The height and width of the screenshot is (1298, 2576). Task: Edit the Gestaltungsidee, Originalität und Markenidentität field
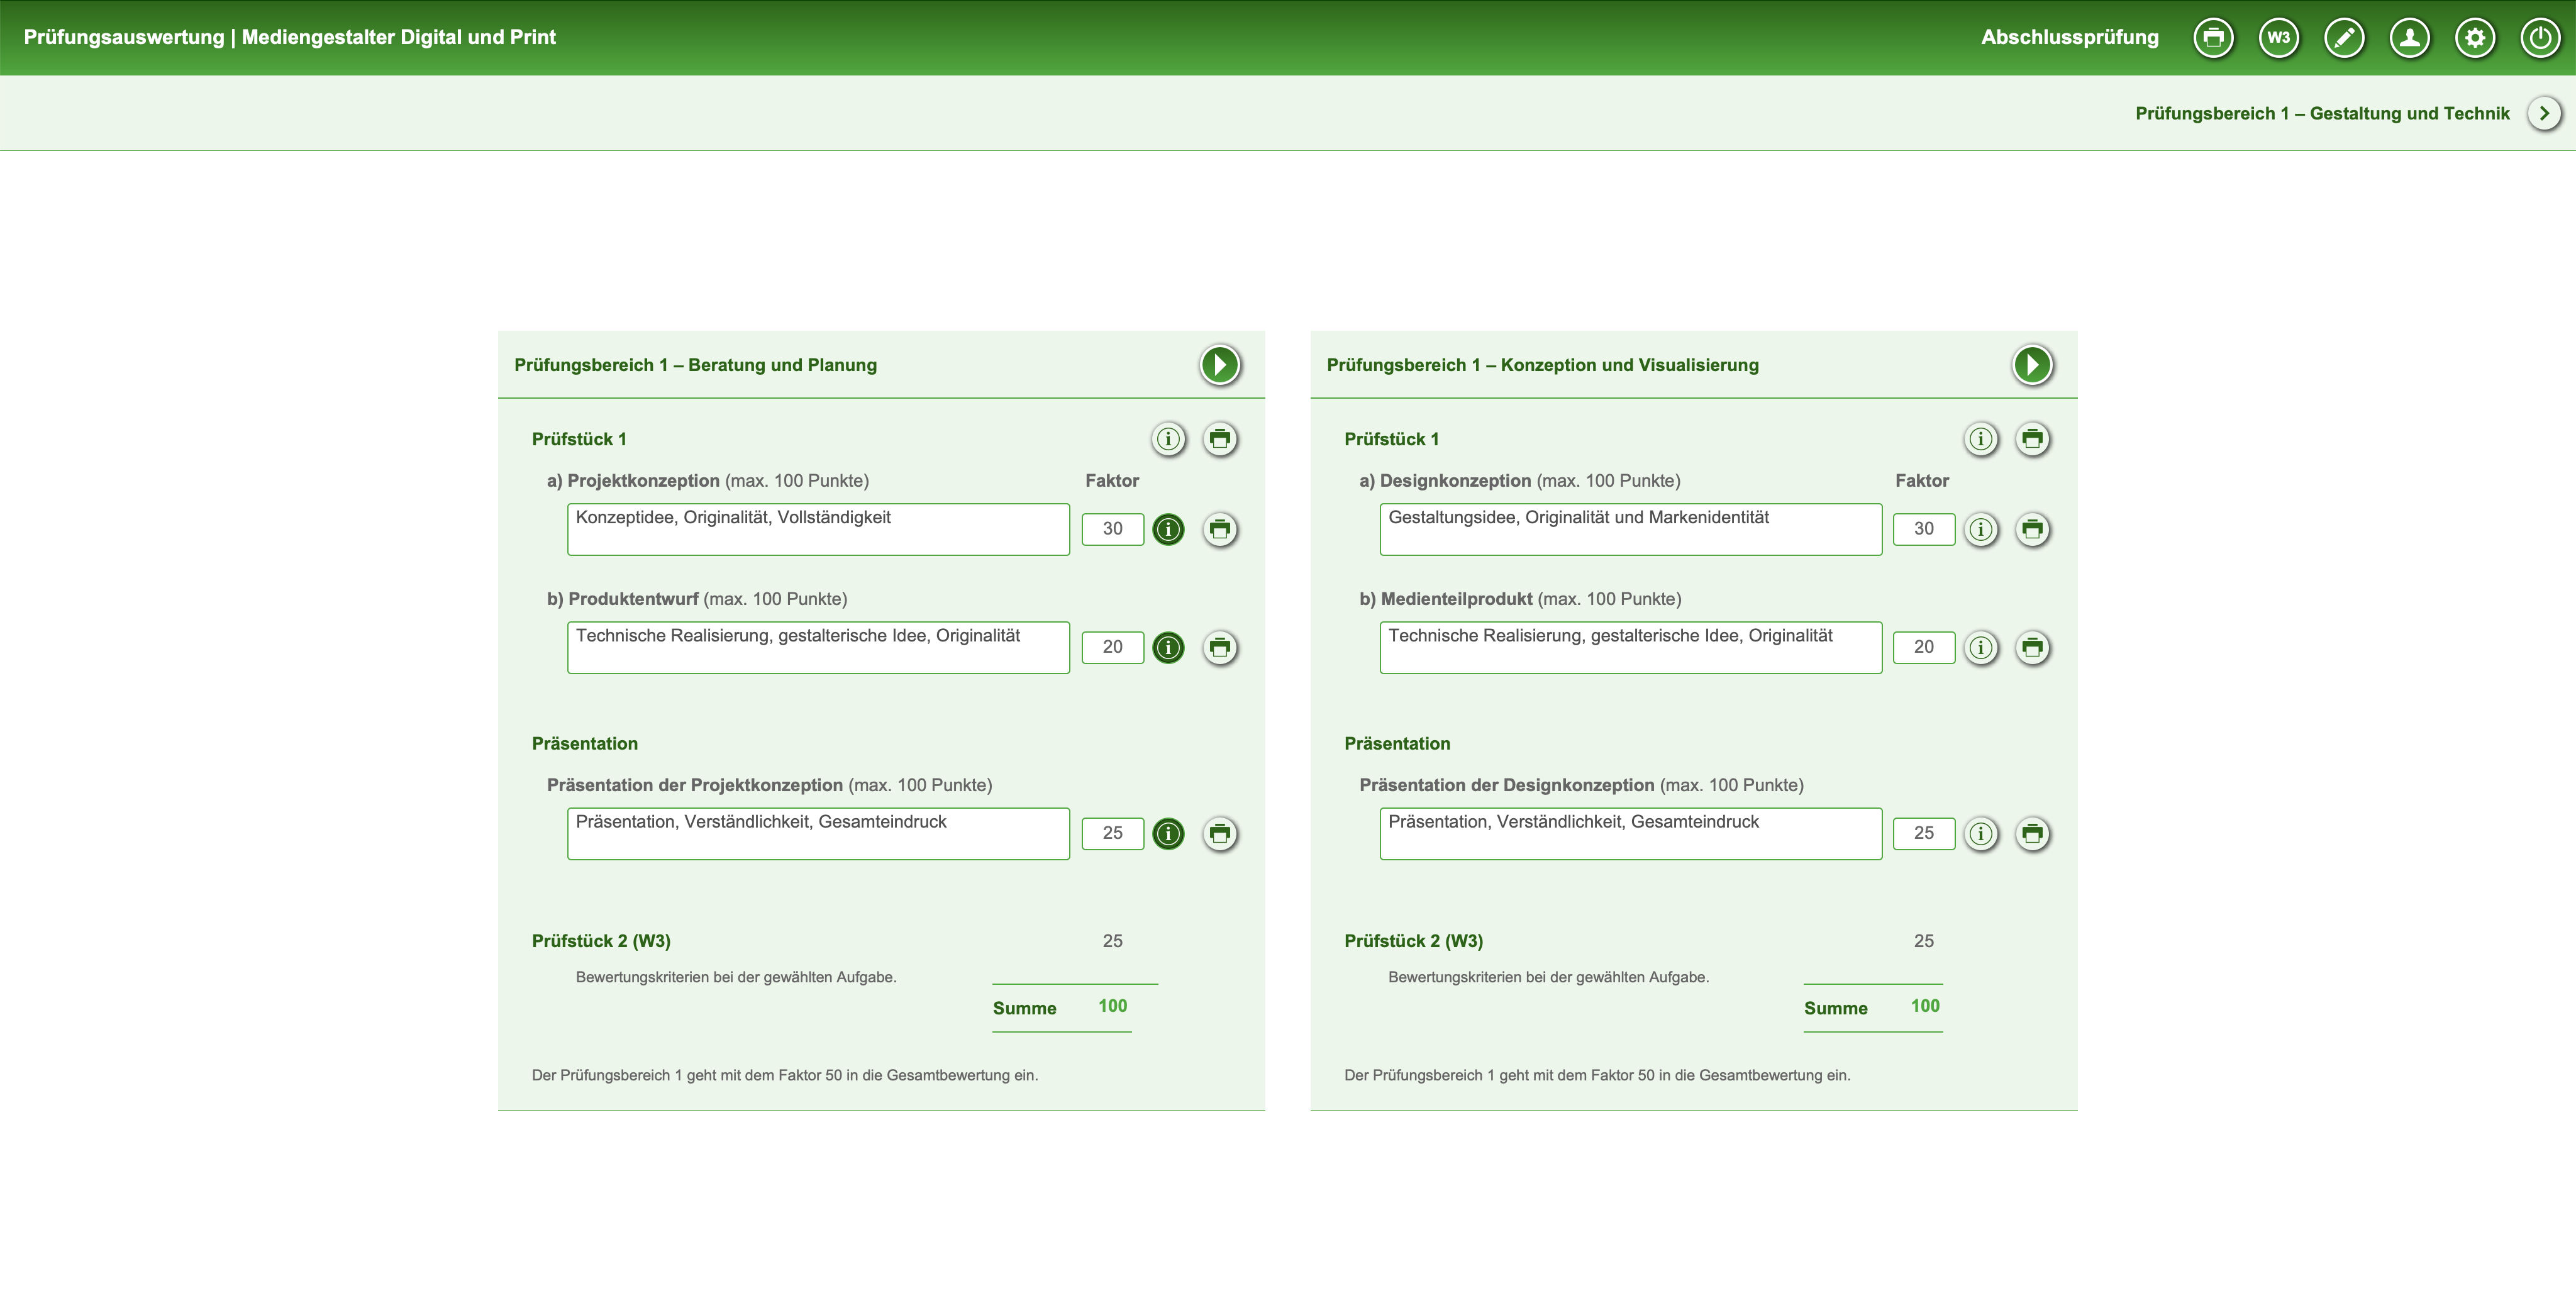tap(1630, 529)
